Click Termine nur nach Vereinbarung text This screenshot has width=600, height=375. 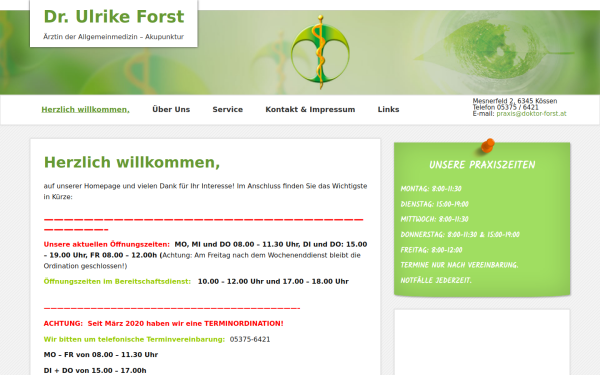click(x=459, y=265)
